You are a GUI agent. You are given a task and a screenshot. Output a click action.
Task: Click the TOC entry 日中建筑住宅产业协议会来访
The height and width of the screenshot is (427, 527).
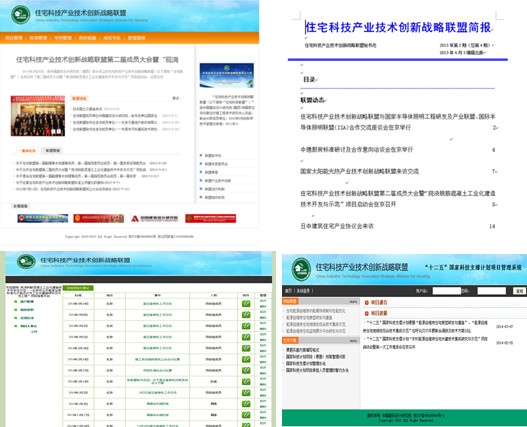click(337, 226)
